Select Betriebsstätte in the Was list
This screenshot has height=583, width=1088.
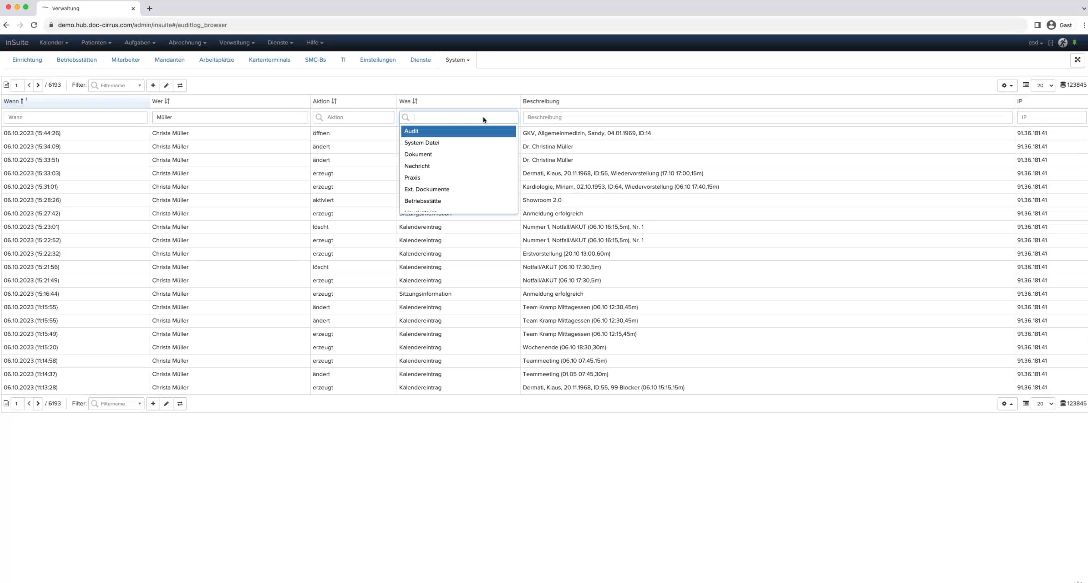point(458,201)
